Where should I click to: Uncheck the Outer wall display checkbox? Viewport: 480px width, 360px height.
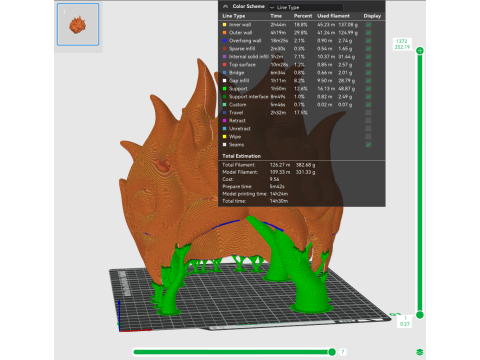[368, 33]
